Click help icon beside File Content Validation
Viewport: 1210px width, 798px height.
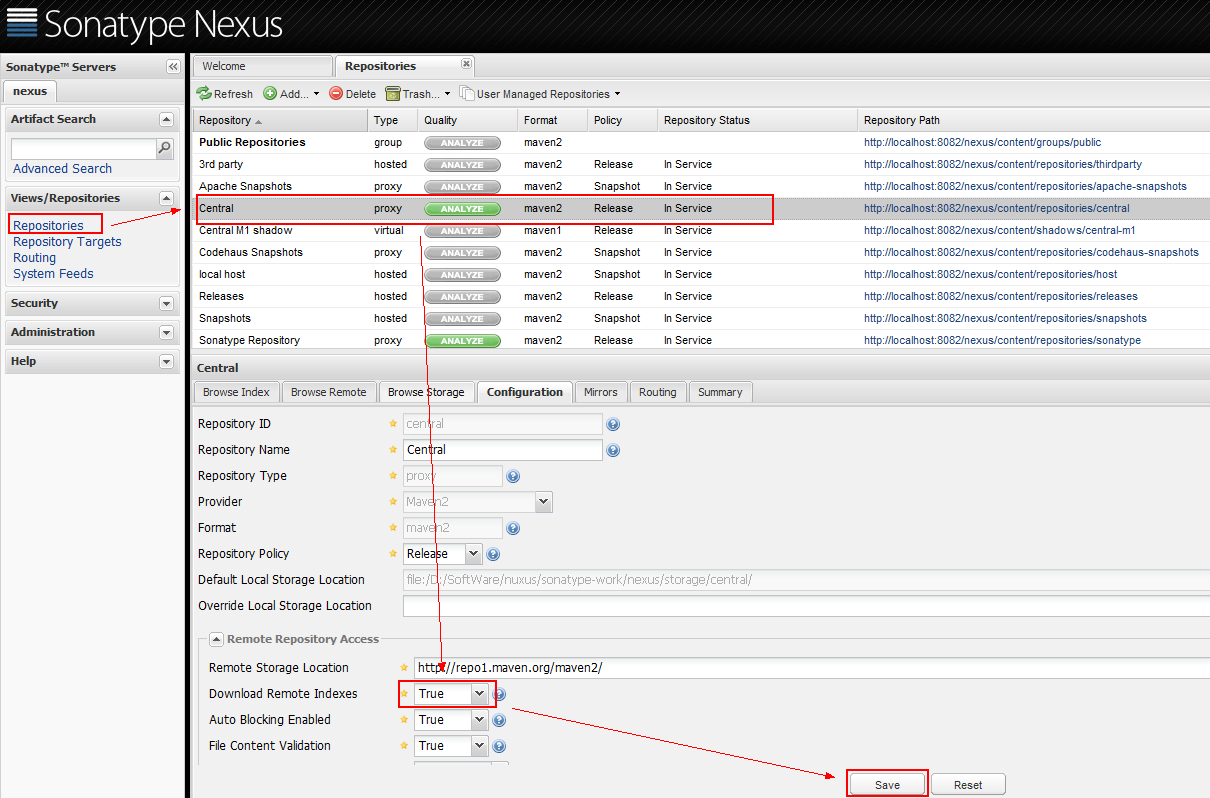coord(499,746)
